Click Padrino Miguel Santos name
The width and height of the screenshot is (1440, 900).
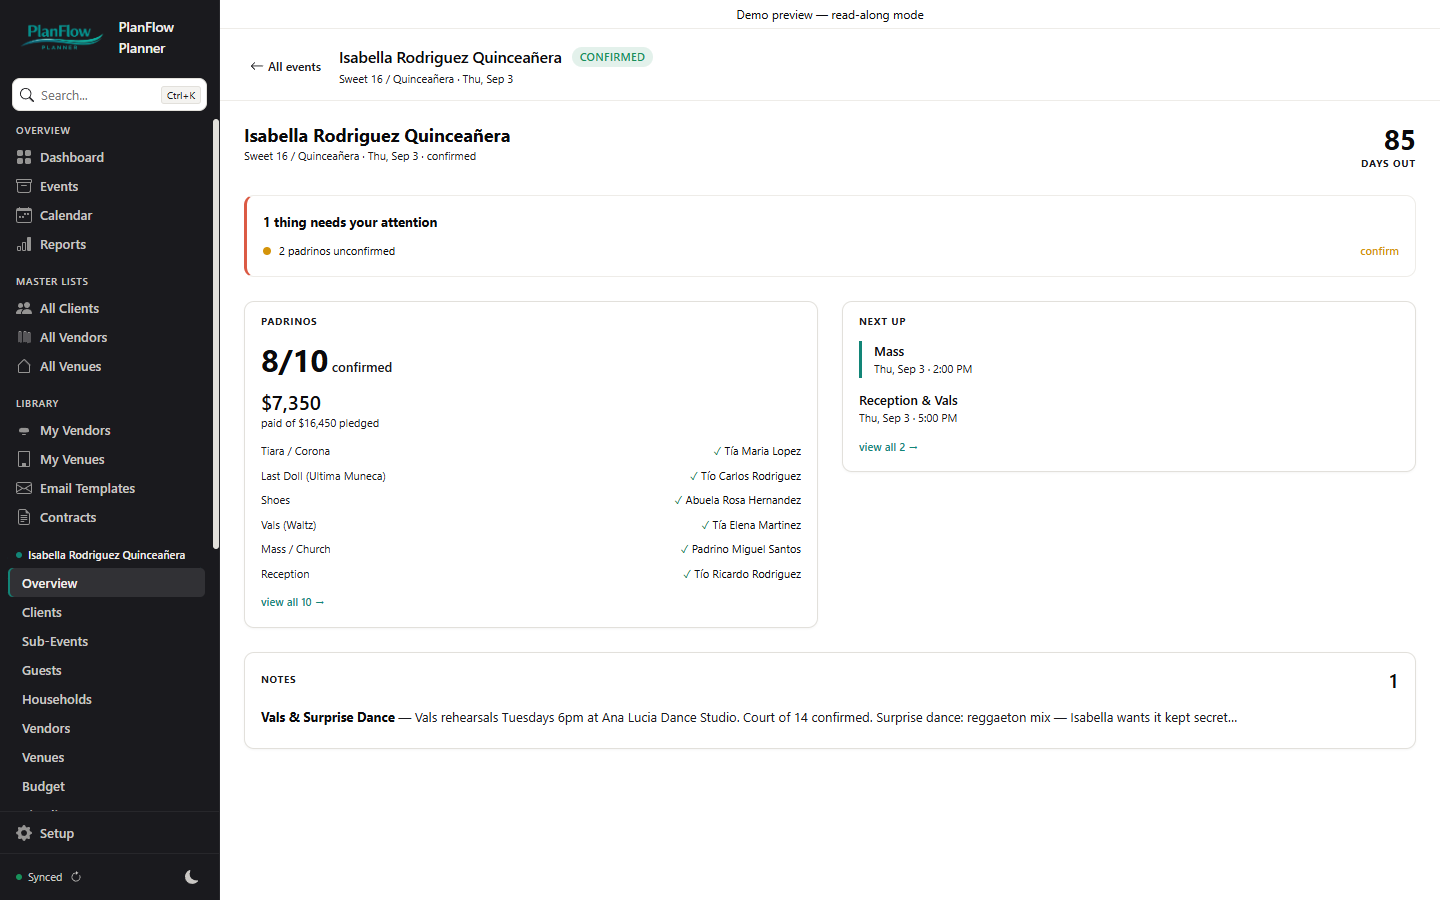click(x=746, y=549)
